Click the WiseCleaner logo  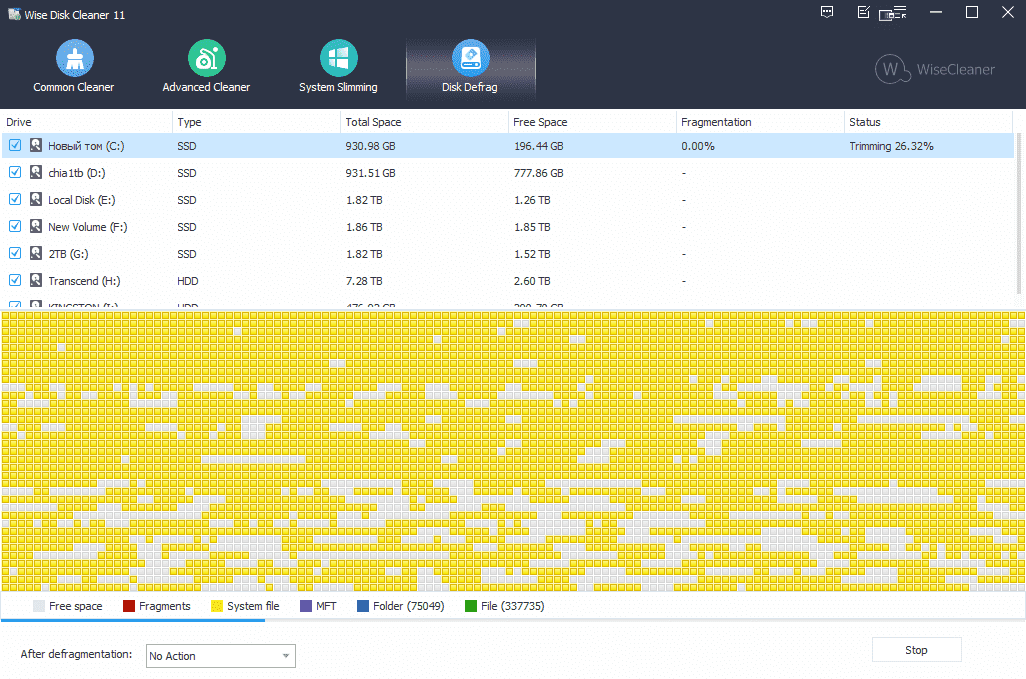click(x=934, y=69)
